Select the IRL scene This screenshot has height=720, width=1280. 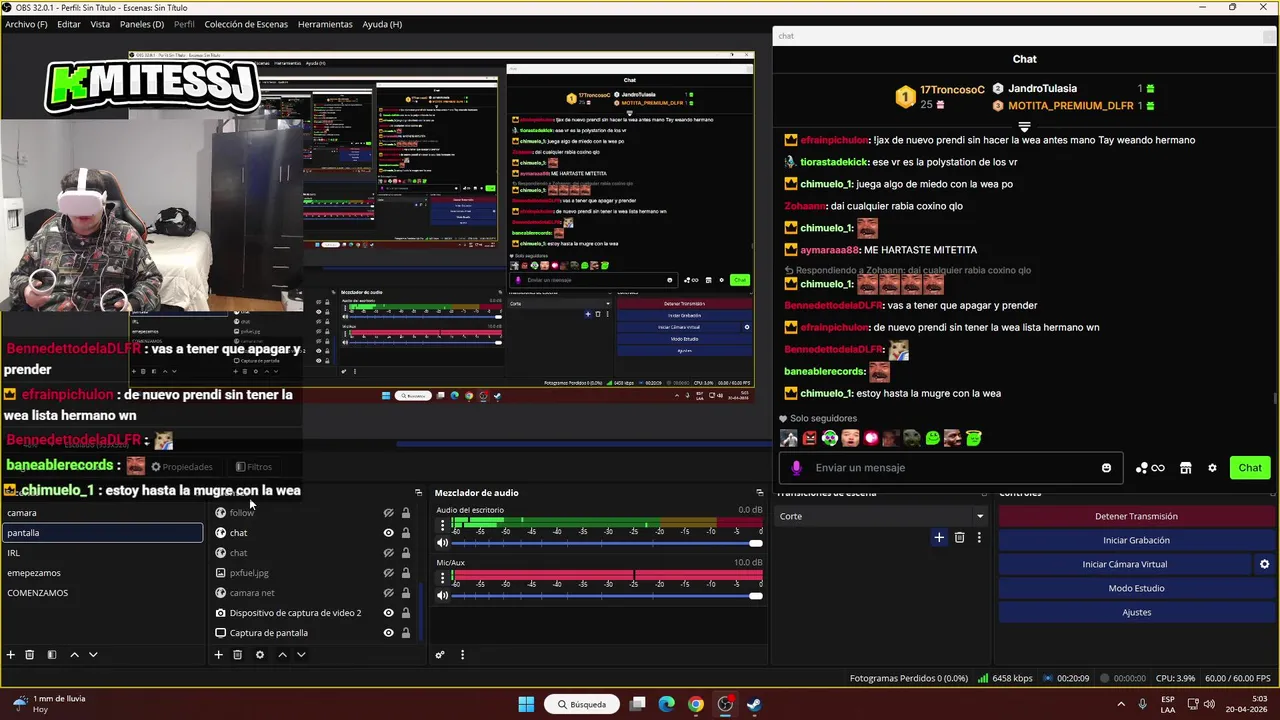[x=102, y=553]
